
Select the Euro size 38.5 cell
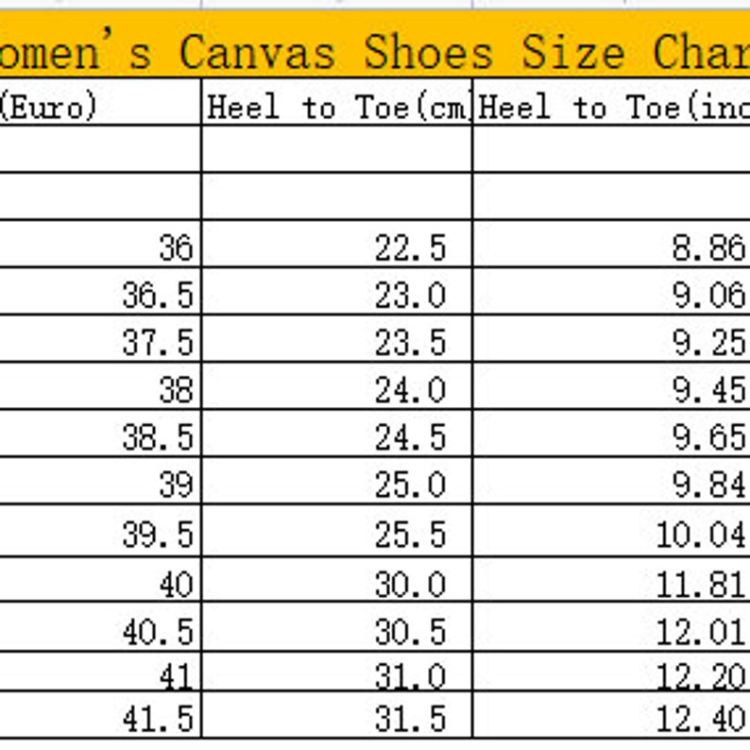coord(100,437)
